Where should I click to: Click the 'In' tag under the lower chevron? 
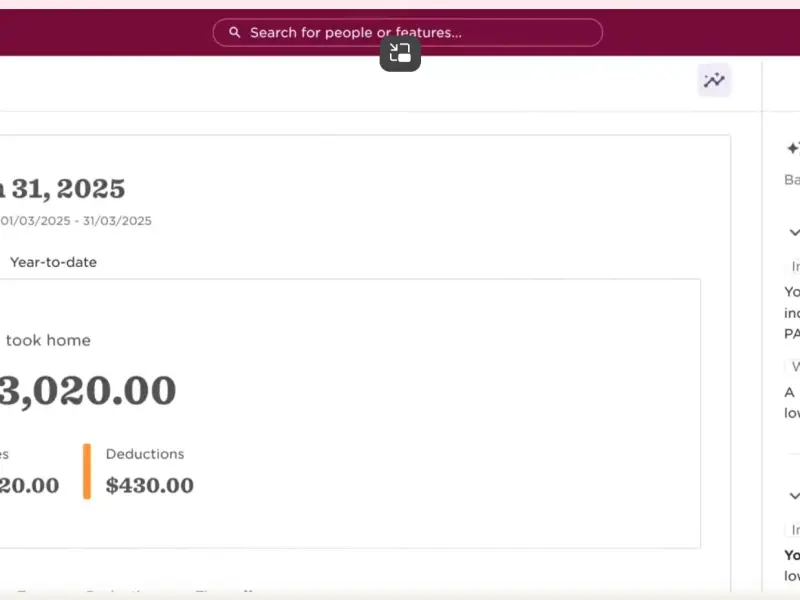794,530
